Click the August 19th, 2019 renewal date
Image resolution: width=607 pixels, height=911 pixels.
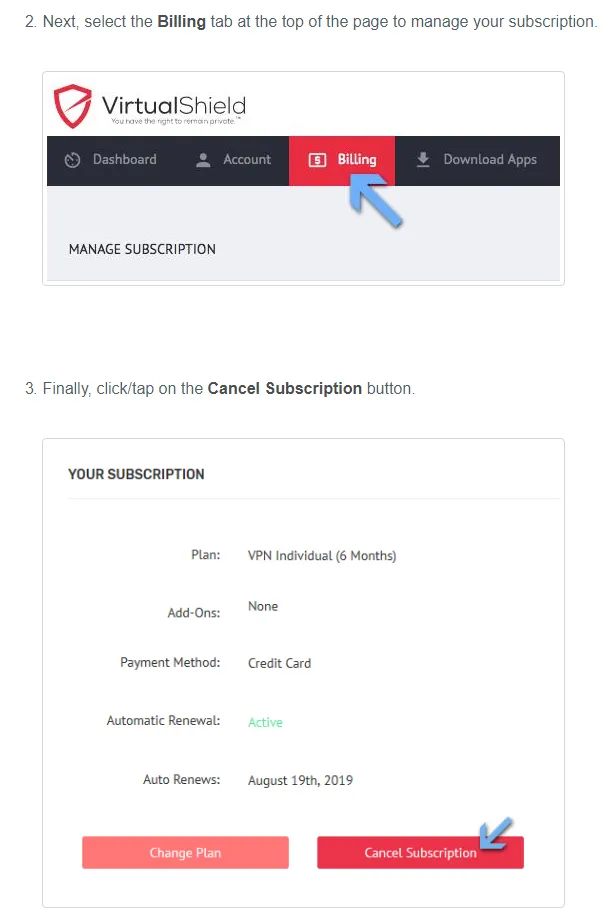click(300, 780)
